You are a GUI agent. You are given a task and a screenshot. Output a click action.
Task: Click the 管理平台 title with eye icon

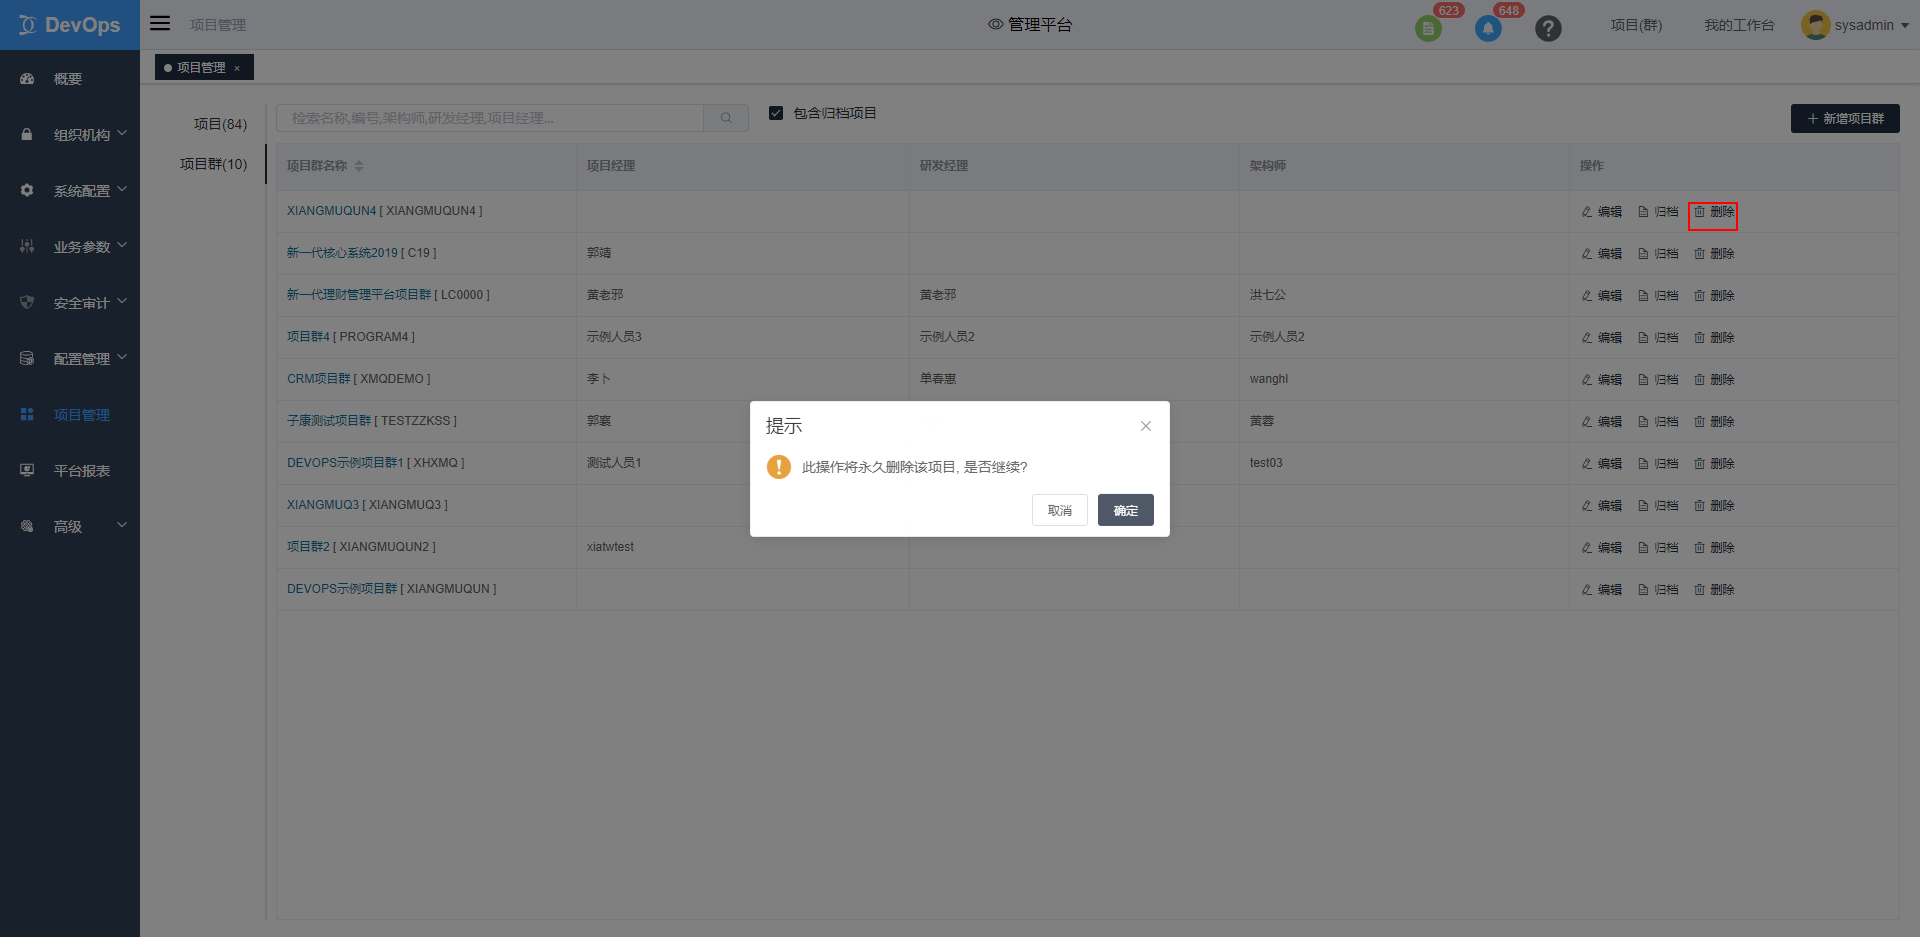(x=1030, y=24)
